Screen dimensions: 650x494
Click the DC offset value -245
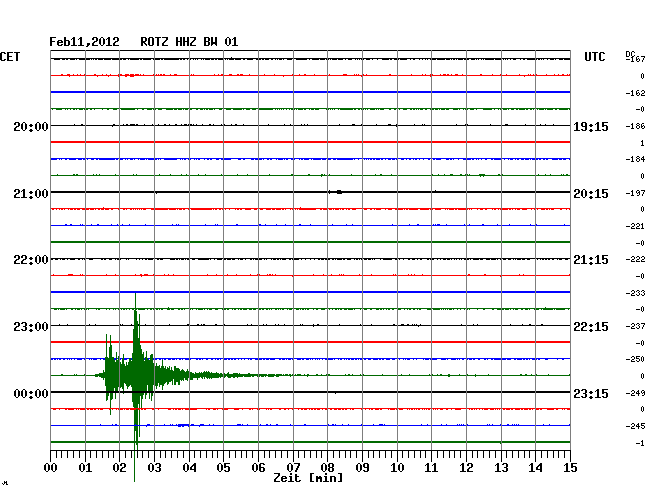click(635, 426)
